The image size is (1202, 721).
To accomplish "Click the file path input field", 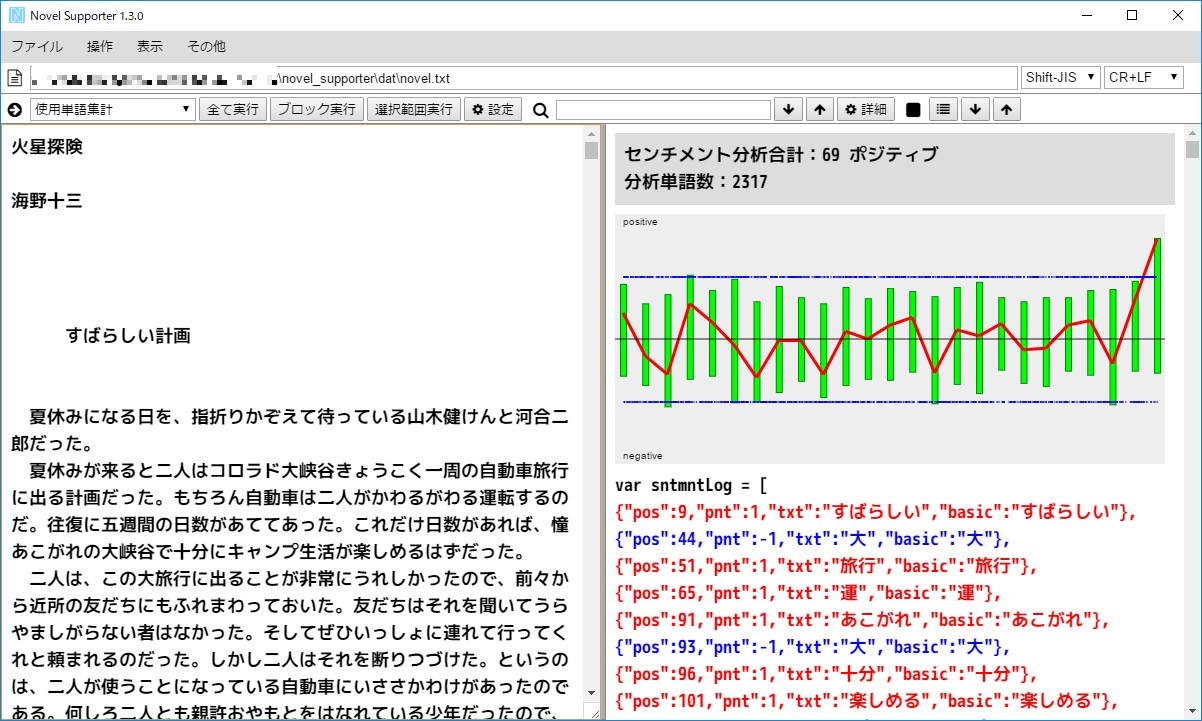I will coord(524,77).
